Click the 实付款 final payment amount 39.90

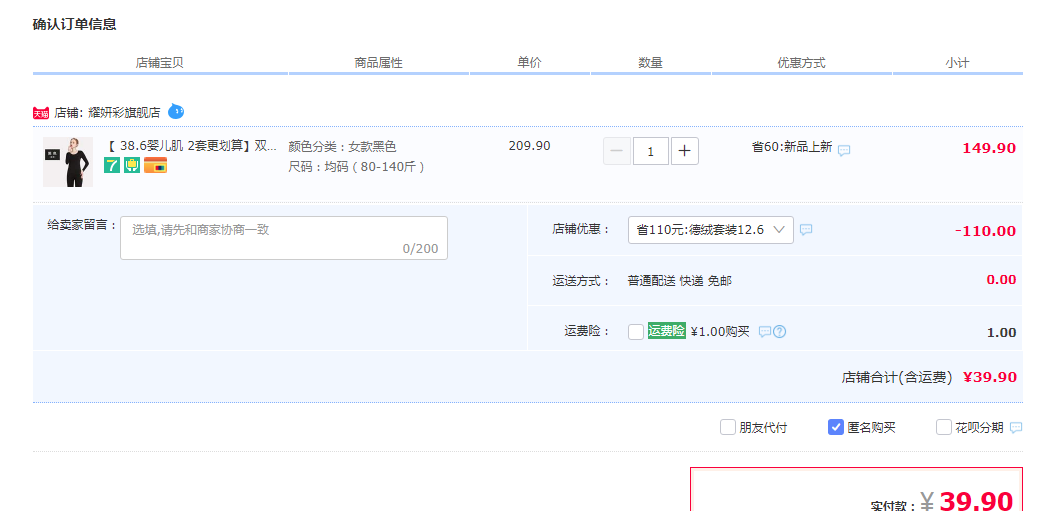tap(976, 500)
